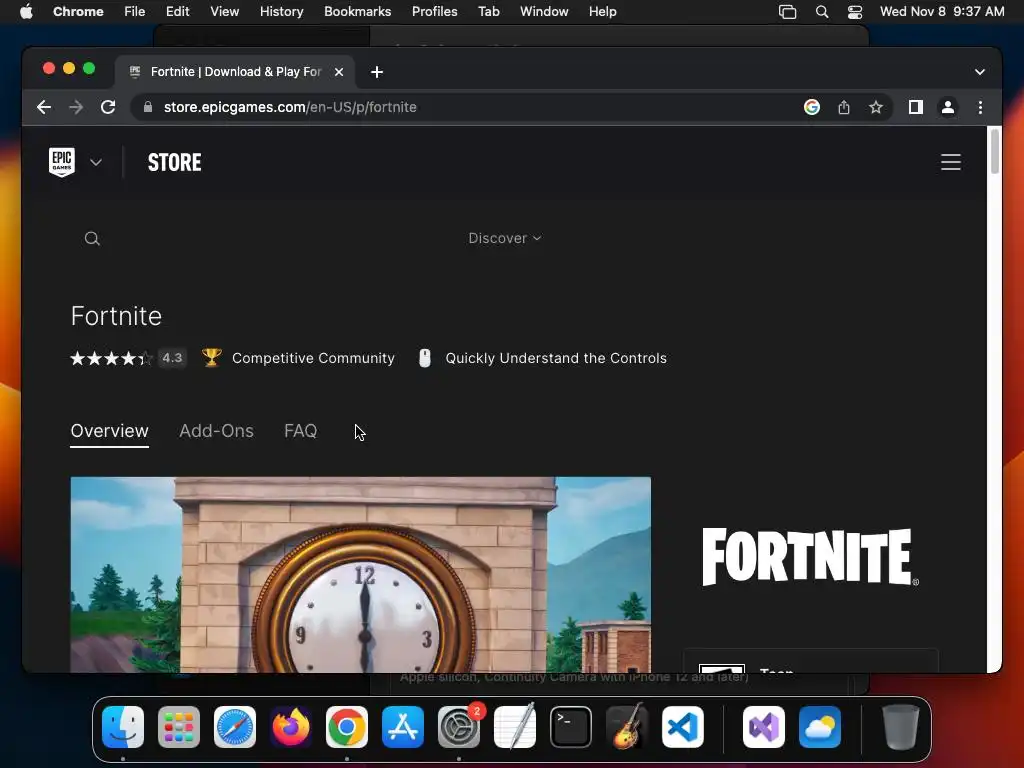Launch Firefox from the Dock
Screen dimensions: 1024x768
click(x=291, y=727)
